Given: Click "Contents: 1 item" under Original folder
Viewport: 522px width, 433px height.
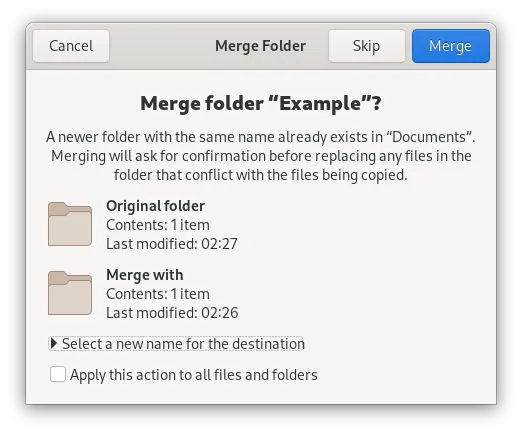Looking at the screenshot, I should tap(158, 225).
